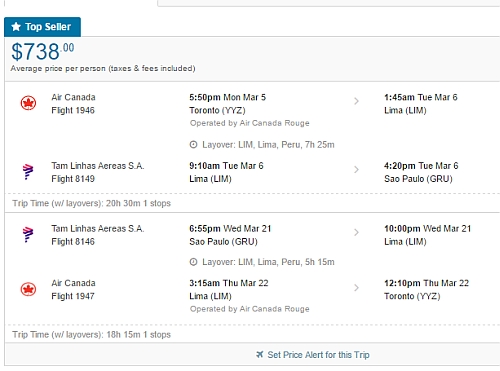Click the Air Canada logo for Flight 1947
This screenshot has width=500, height=371.
coord(28,289)
